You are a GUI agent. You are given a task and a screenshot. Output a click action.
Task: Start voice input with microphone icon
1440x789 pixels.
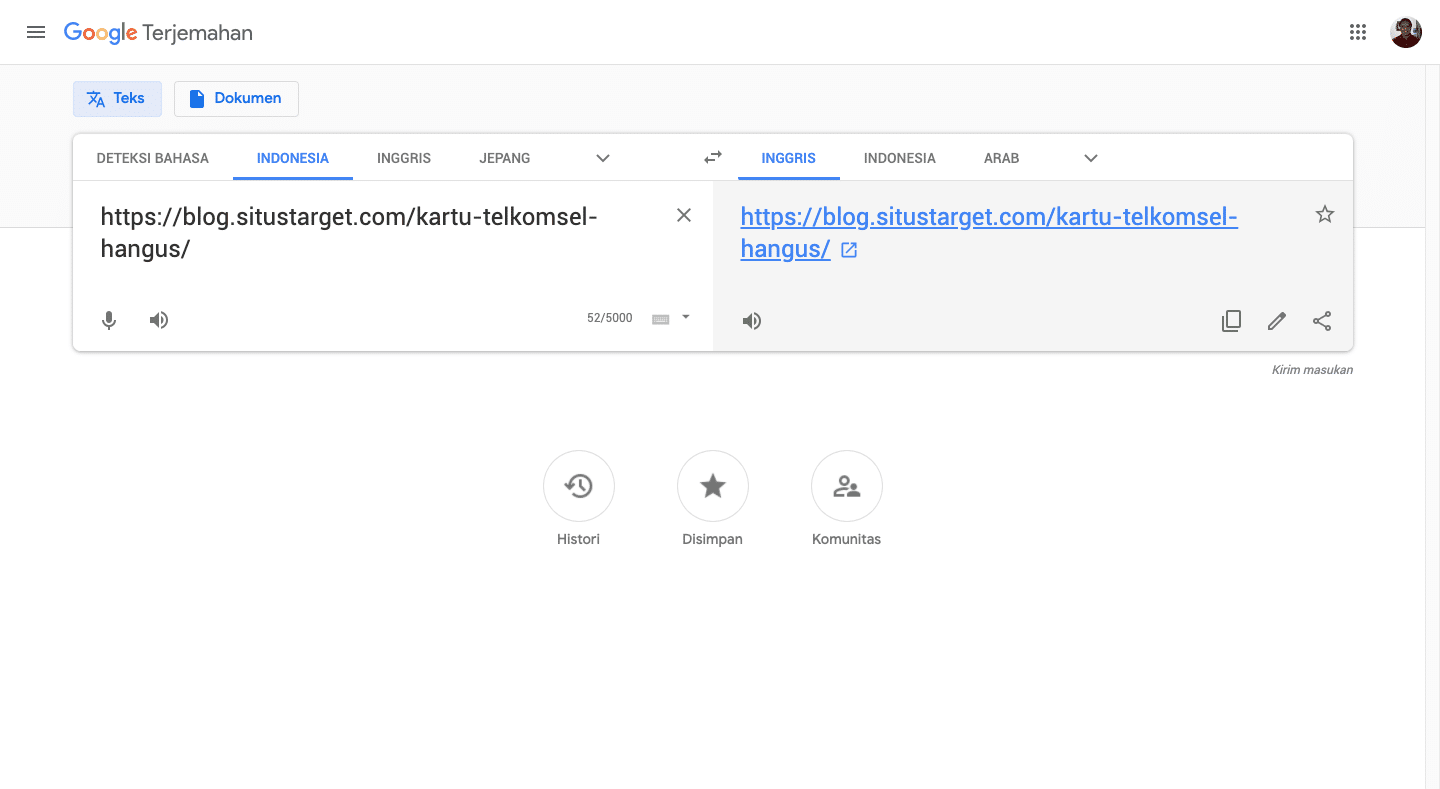tap(109, 320)
